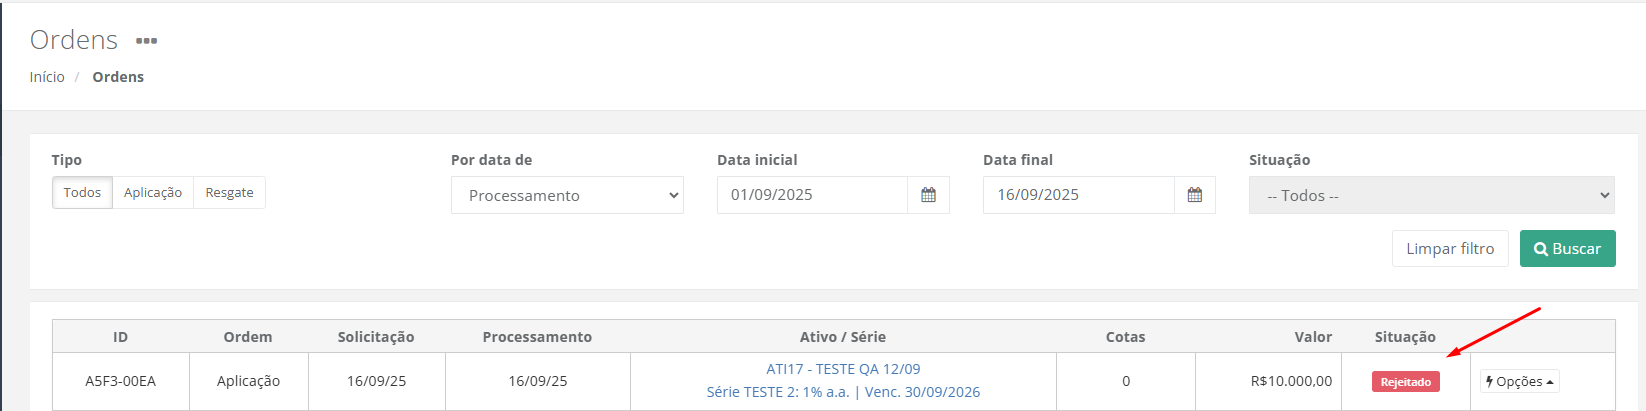This screenshot has height=411, width=1646.
Task: Click the Solicitação column header
Action: coord(376,337)
